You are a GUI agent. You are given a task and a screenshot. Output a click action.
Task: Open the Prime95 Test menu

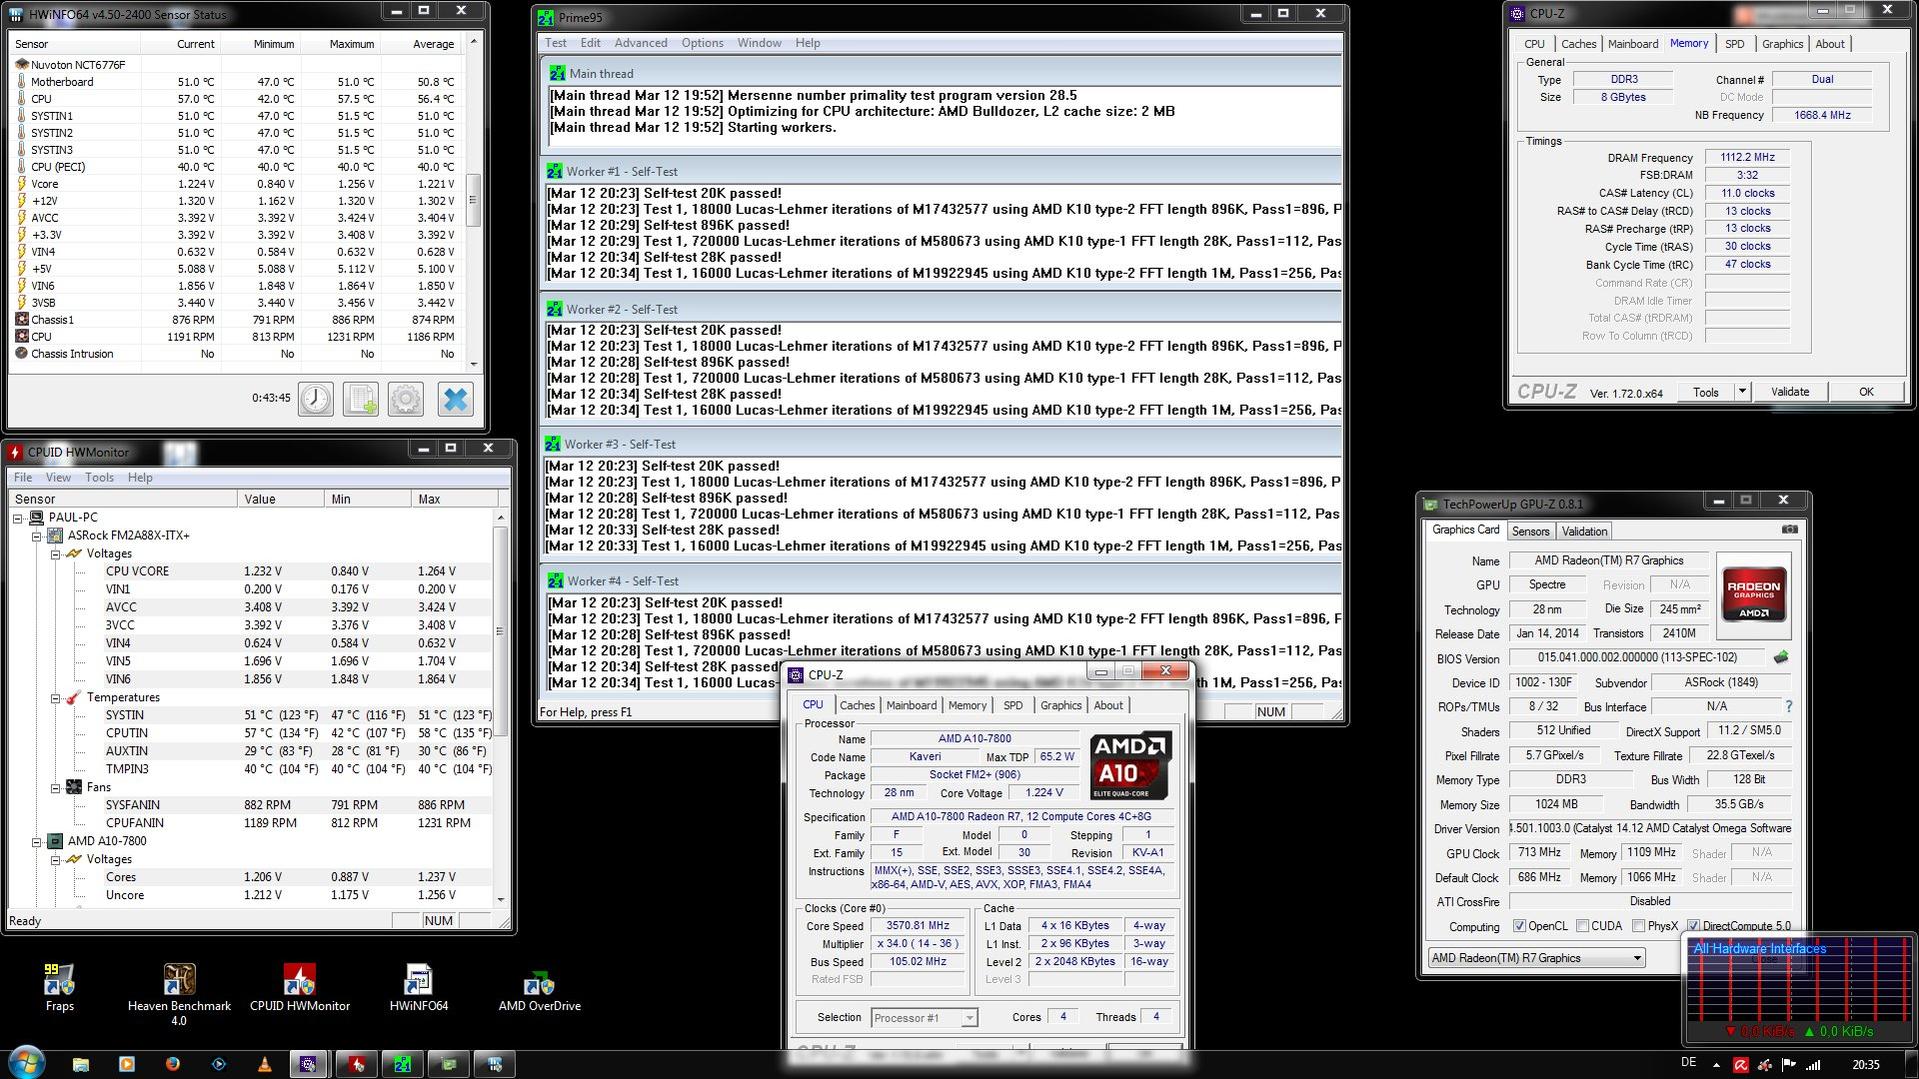tap(555, 43)
